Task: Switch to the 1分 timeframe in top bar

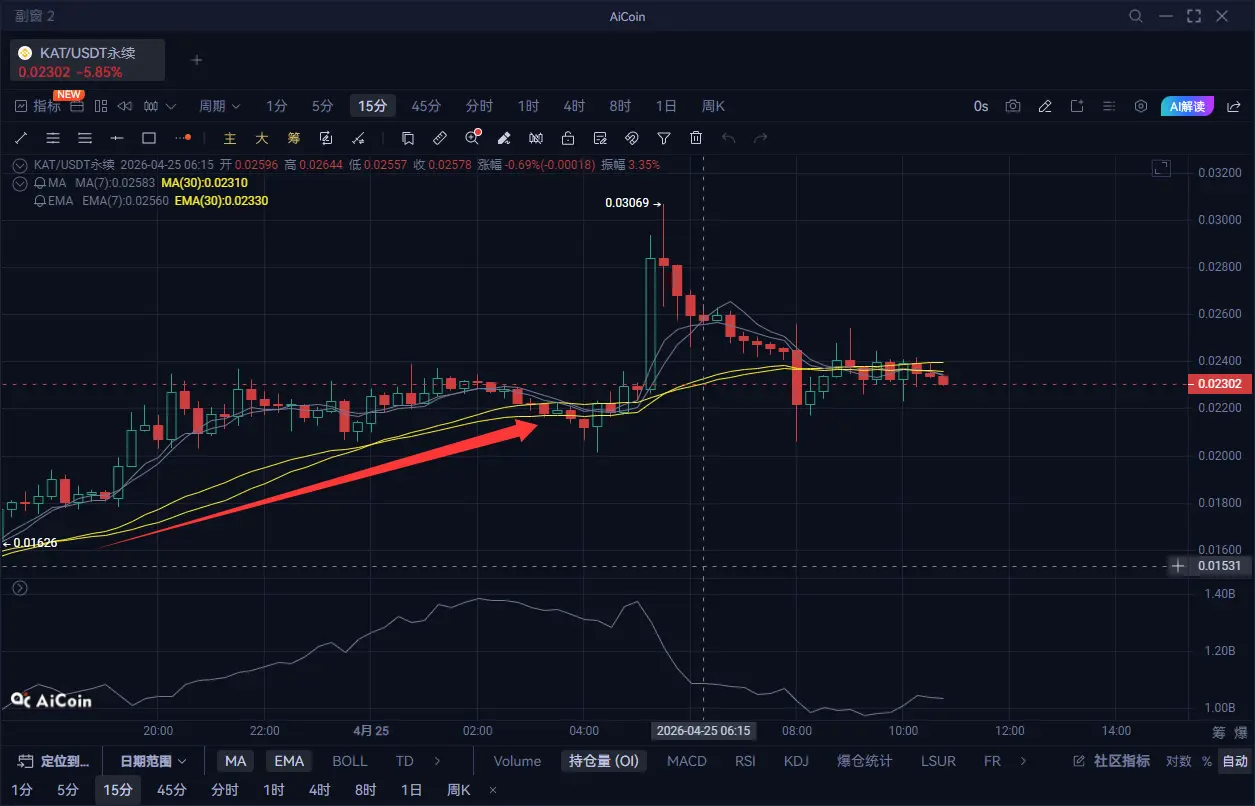Action: [x=277, y=106]
